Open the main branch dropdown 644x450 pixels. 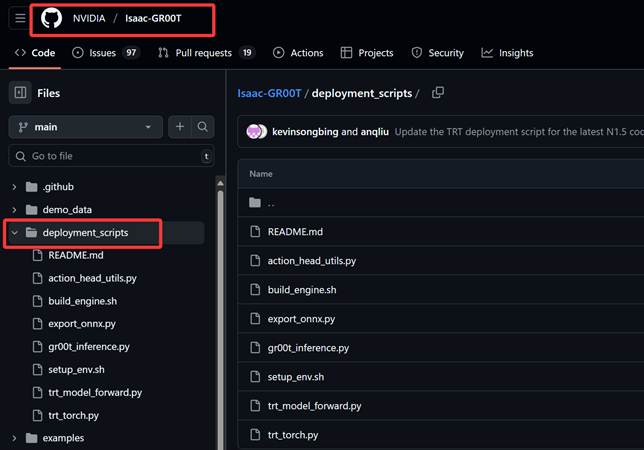(85, 127)
